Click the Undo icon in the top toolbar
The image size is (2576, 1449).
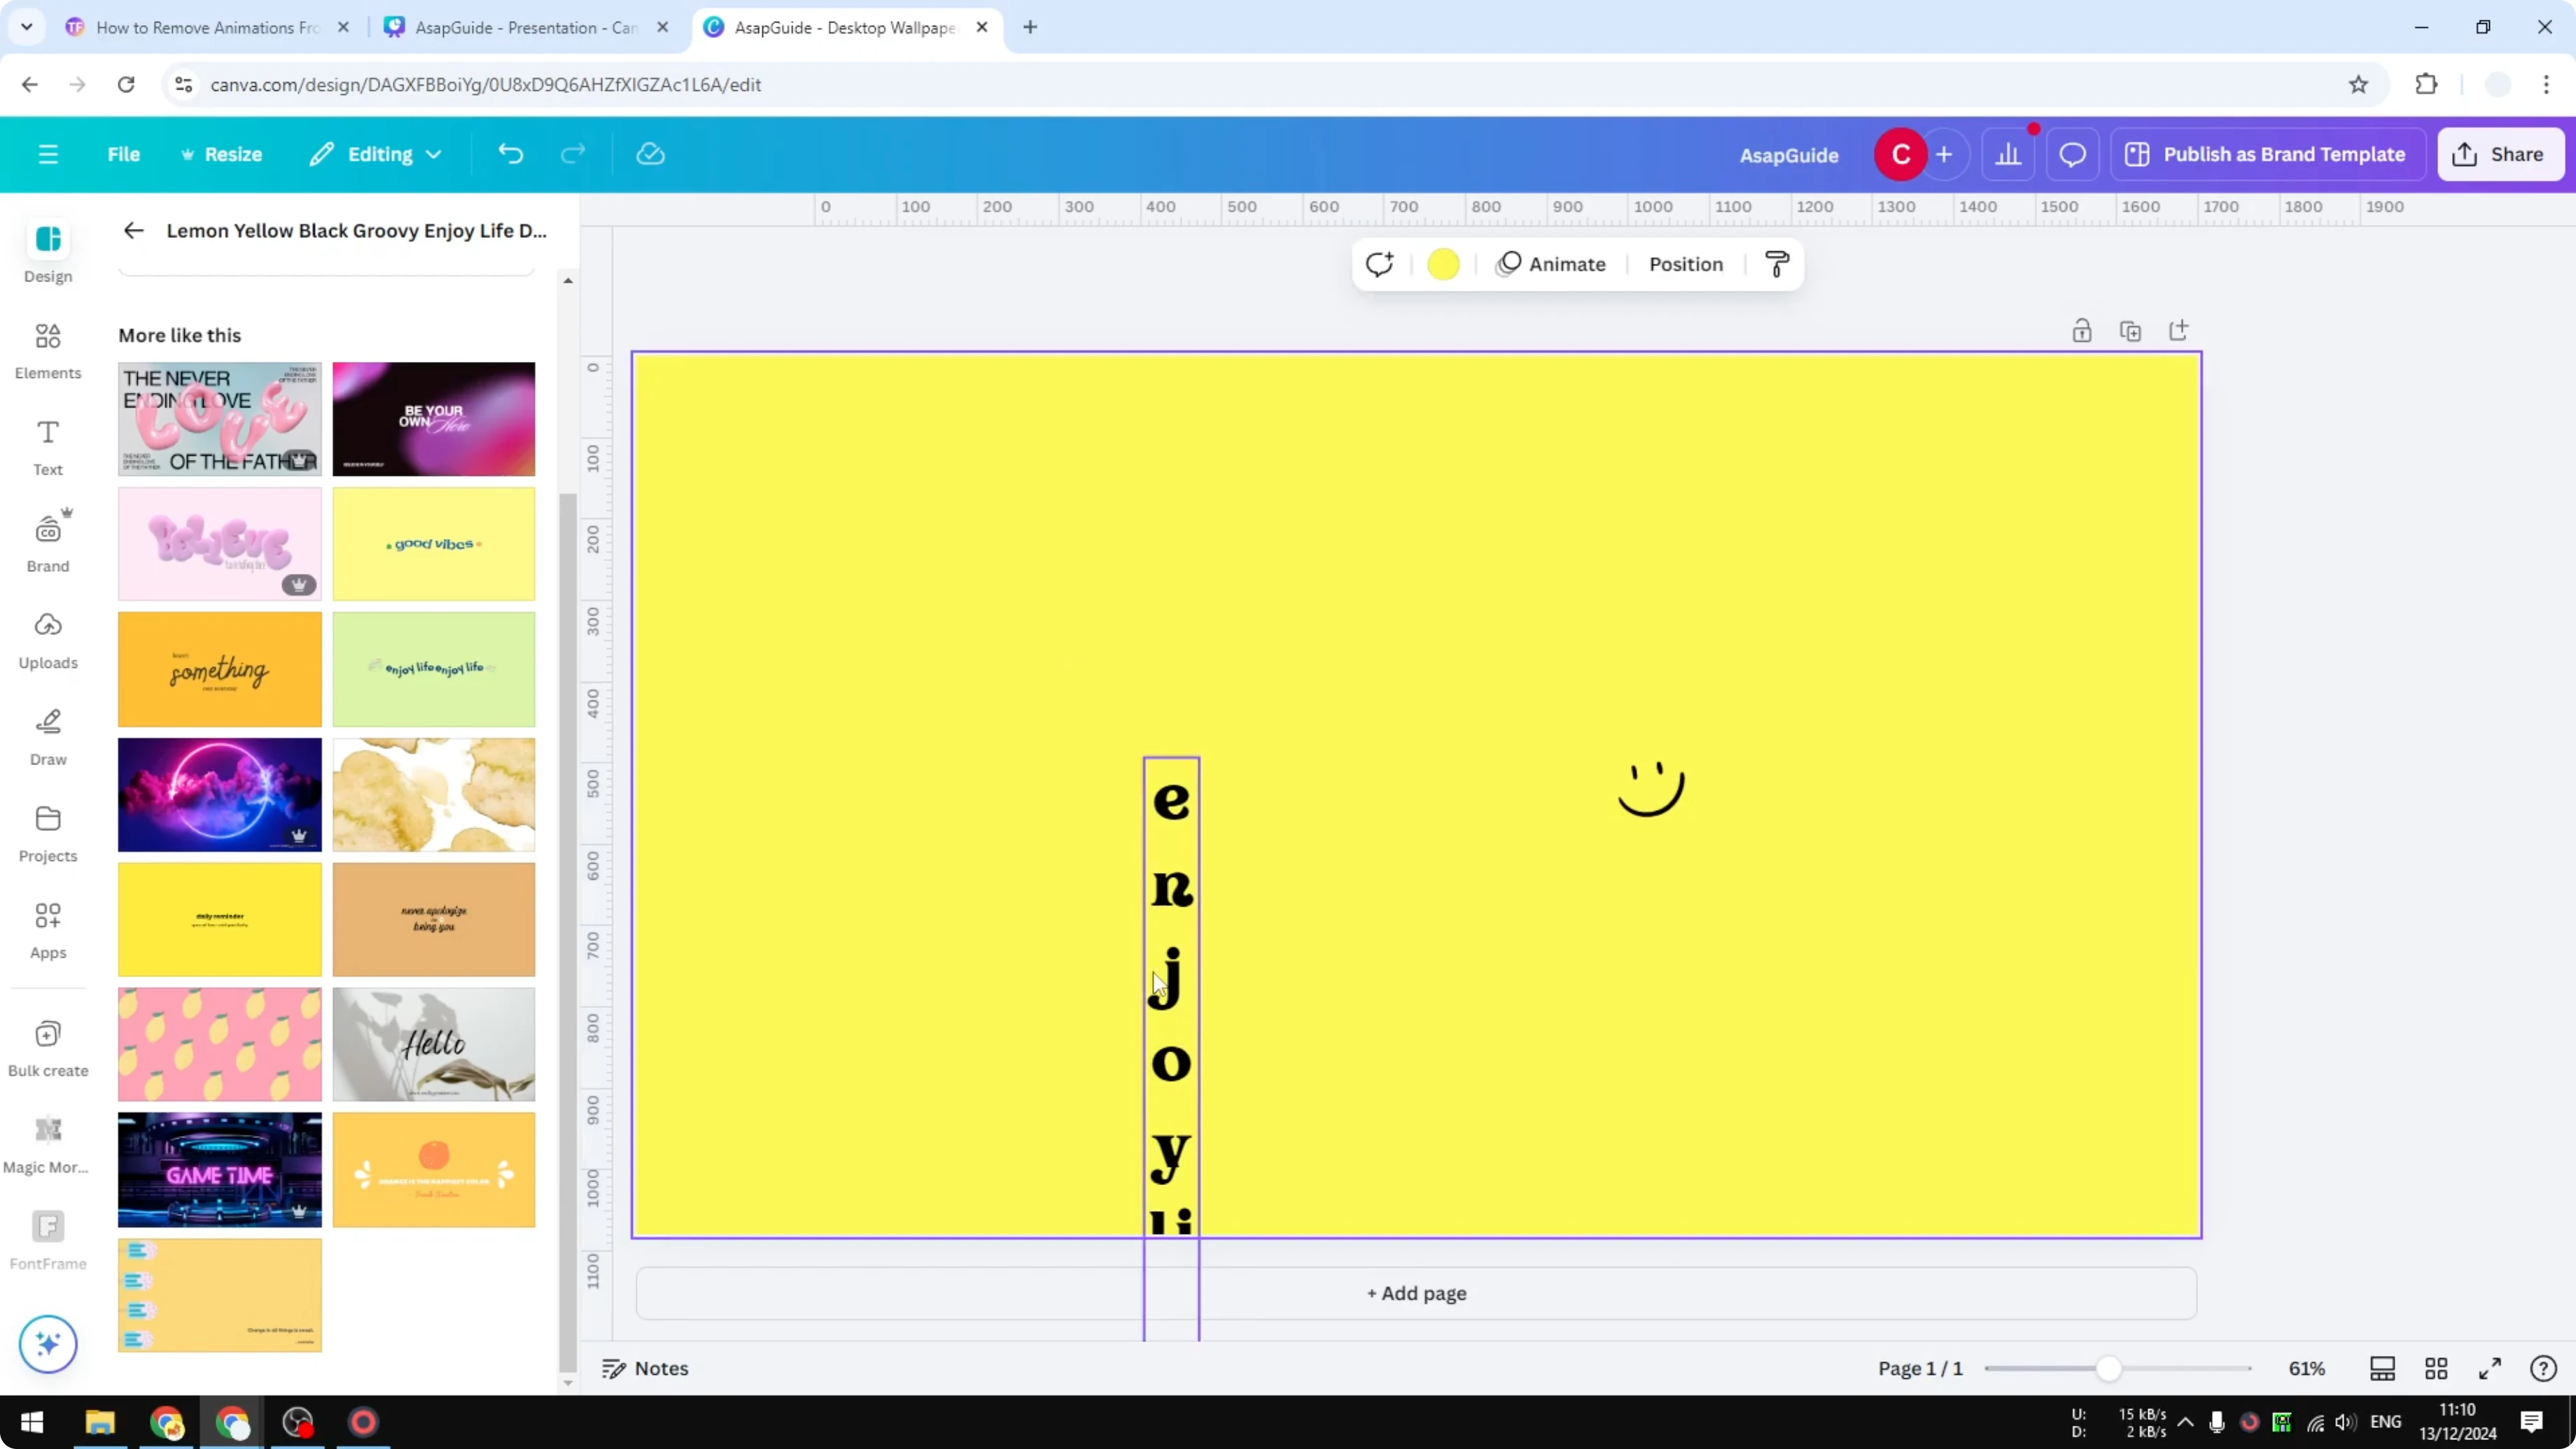(510, 153)
